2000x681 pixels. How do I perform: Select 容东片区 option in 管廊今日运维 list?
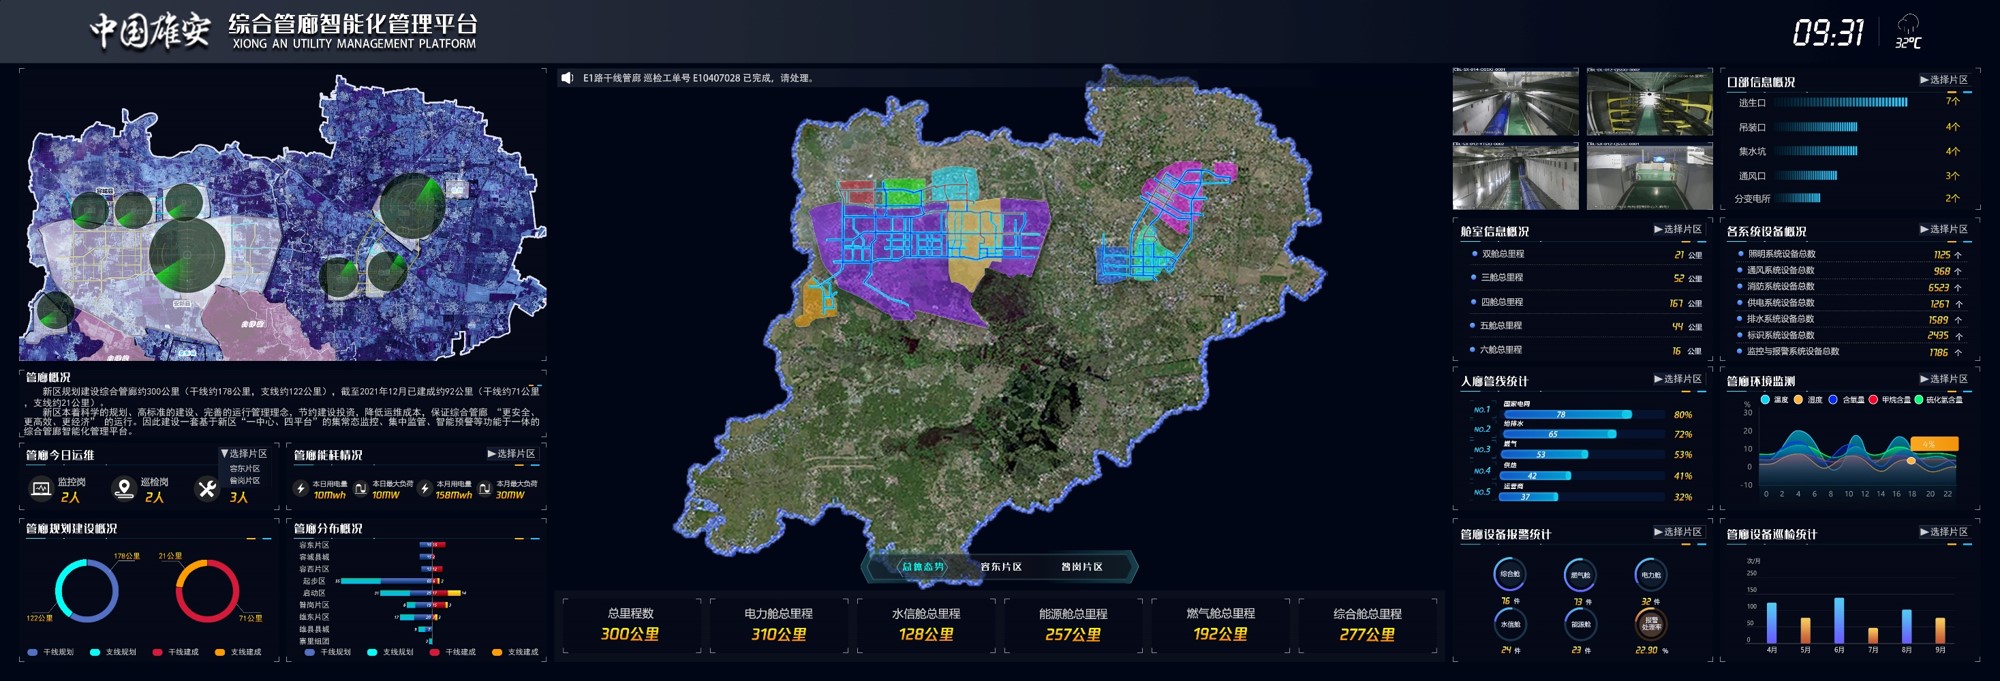245,468
